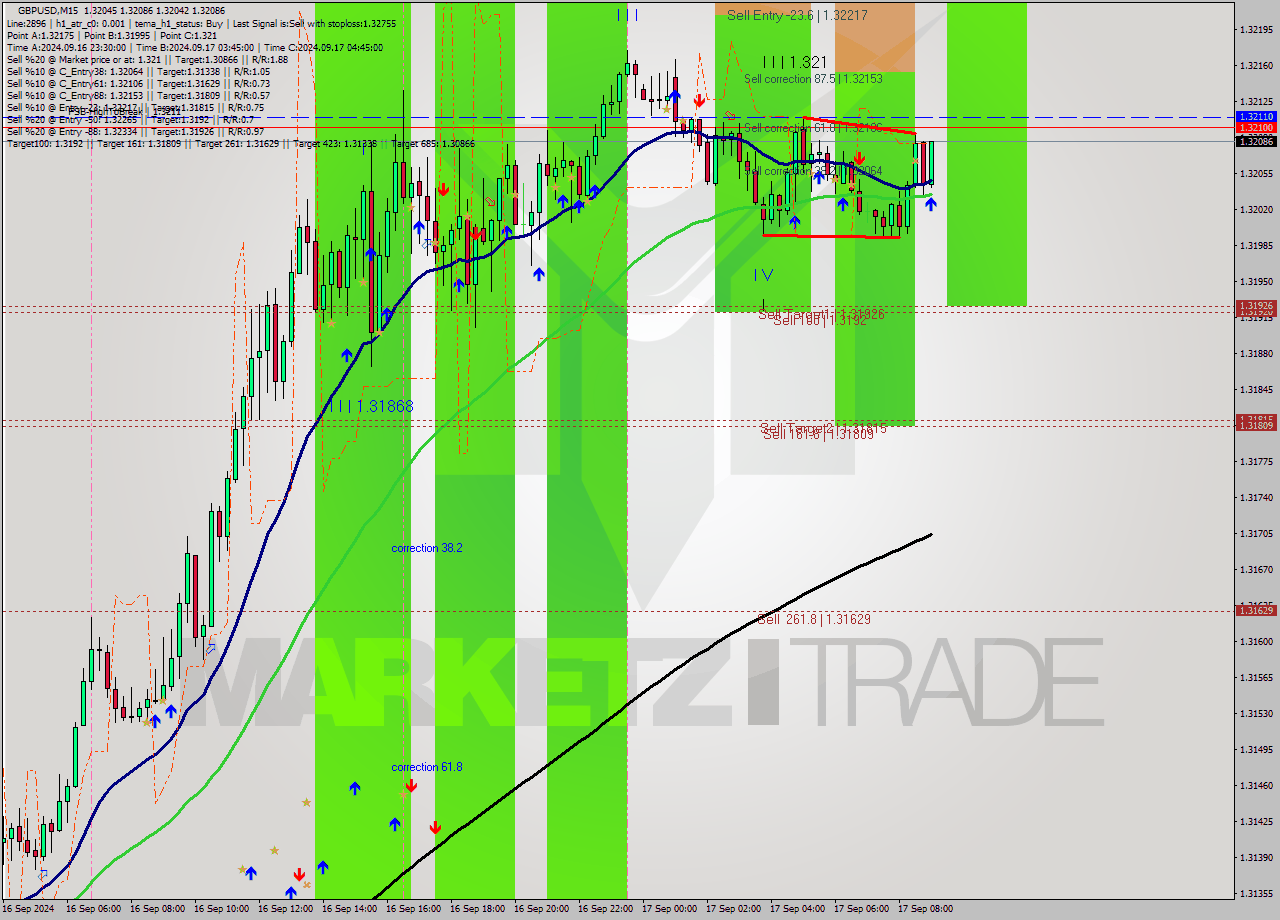Screen dimensions: 1280x920
Task: Click the 1.32020 price axis label
Action: click(1258, 210)
